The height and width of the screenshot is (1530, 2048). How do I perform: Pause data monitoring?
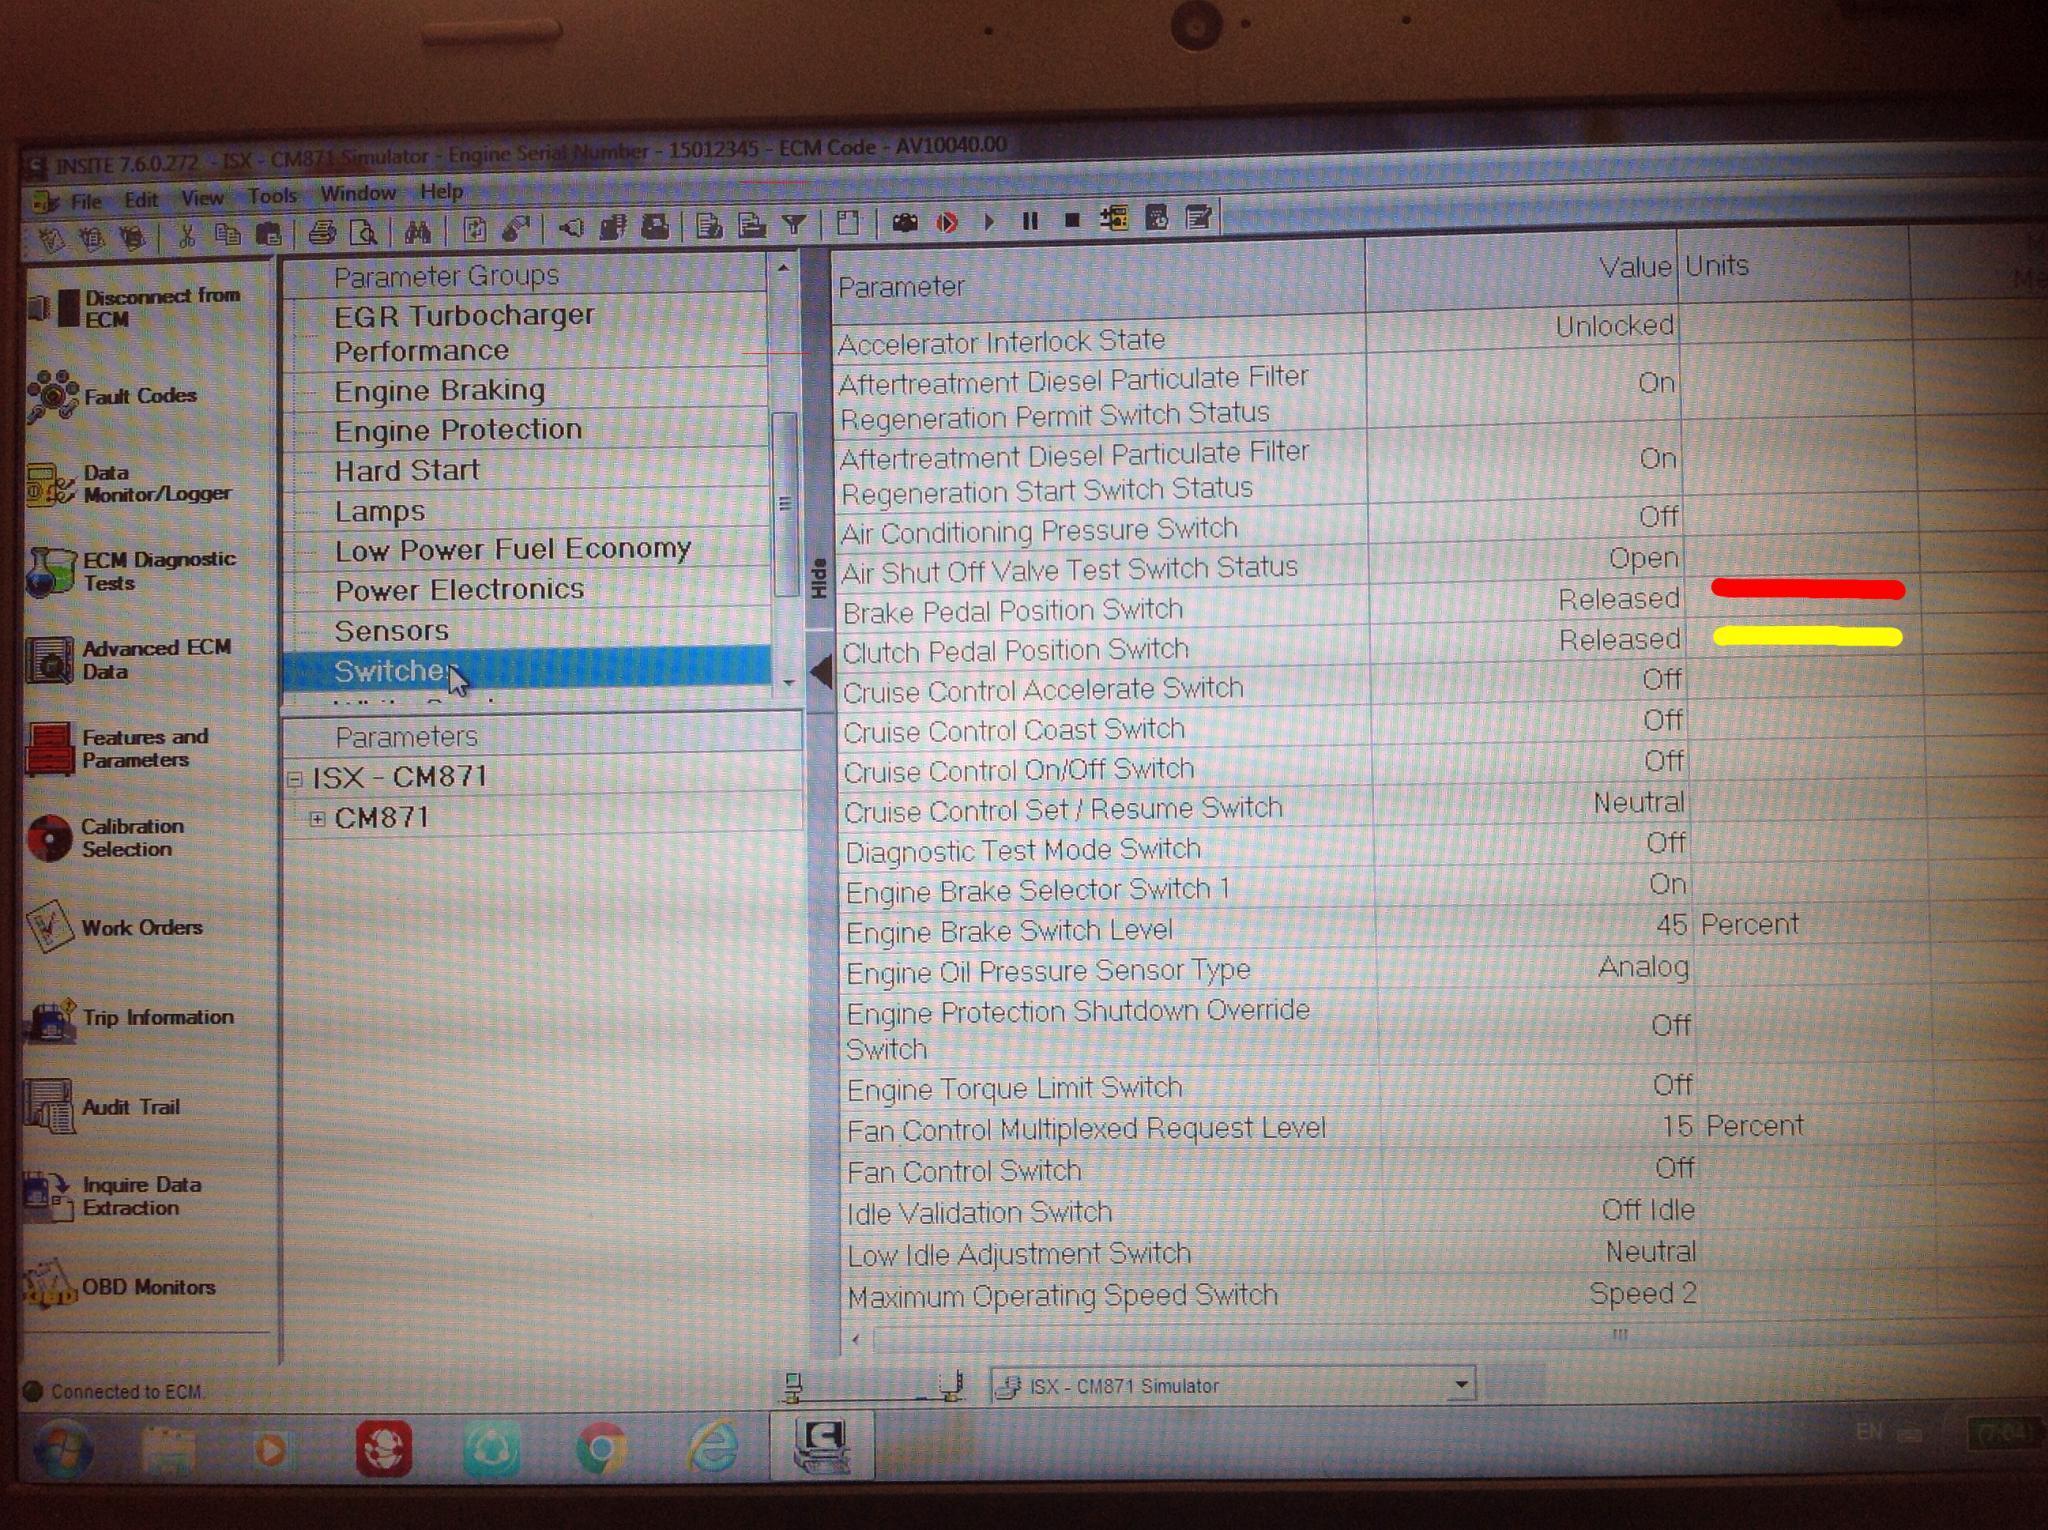(x=1030, y=221)
